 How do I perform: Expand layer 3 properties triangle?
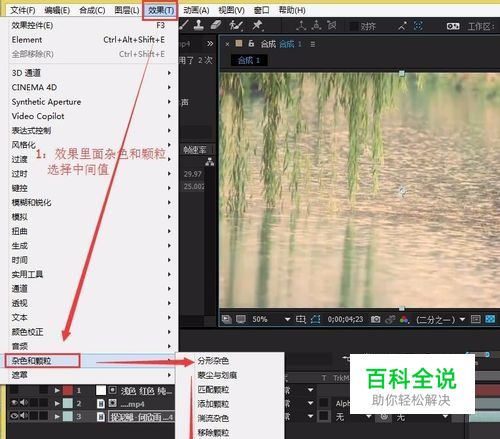click(x=57, y=416)
